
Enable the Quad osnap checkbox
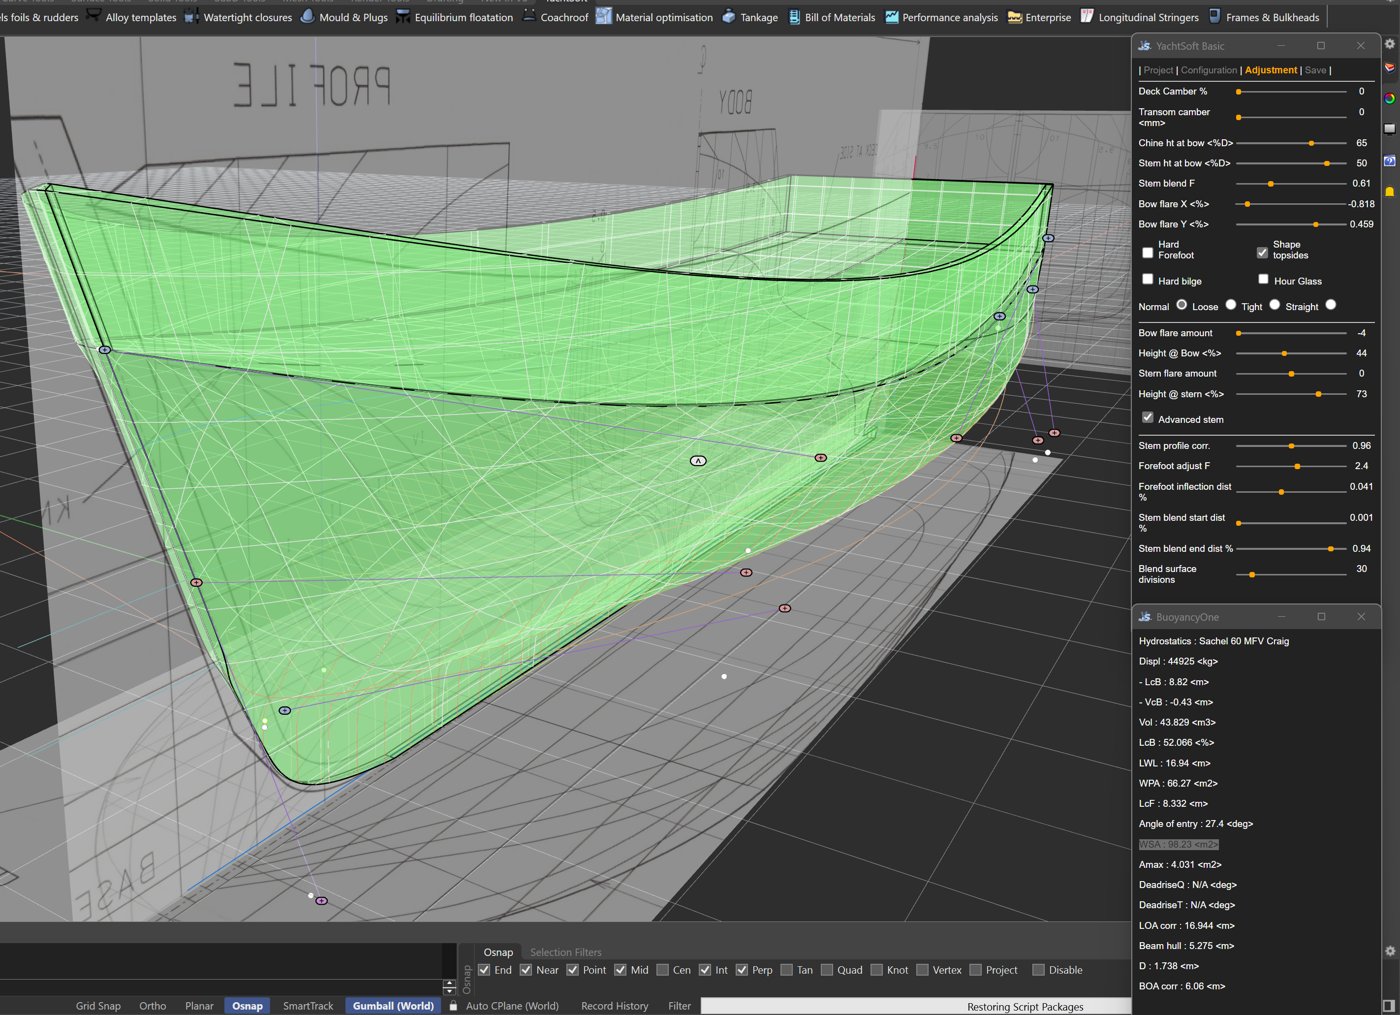pos(827,970)
